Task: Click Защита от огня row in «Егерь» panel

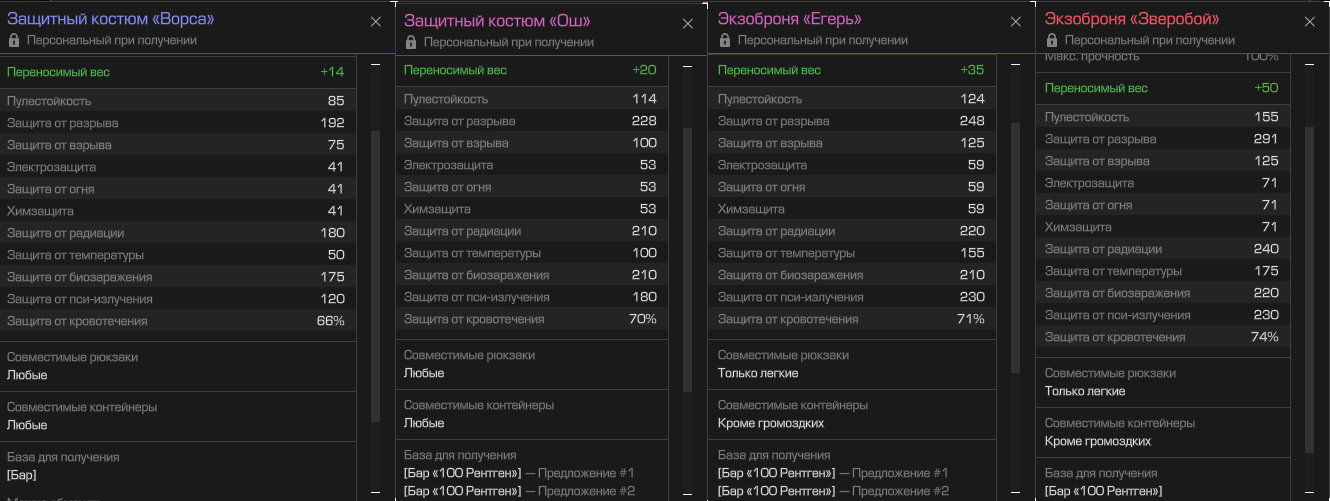Action: coord(853,187)
